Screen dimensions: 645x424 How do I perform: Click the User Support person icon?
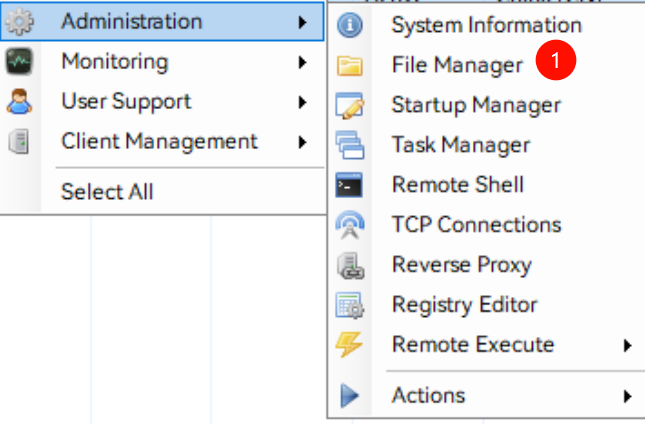20,102
